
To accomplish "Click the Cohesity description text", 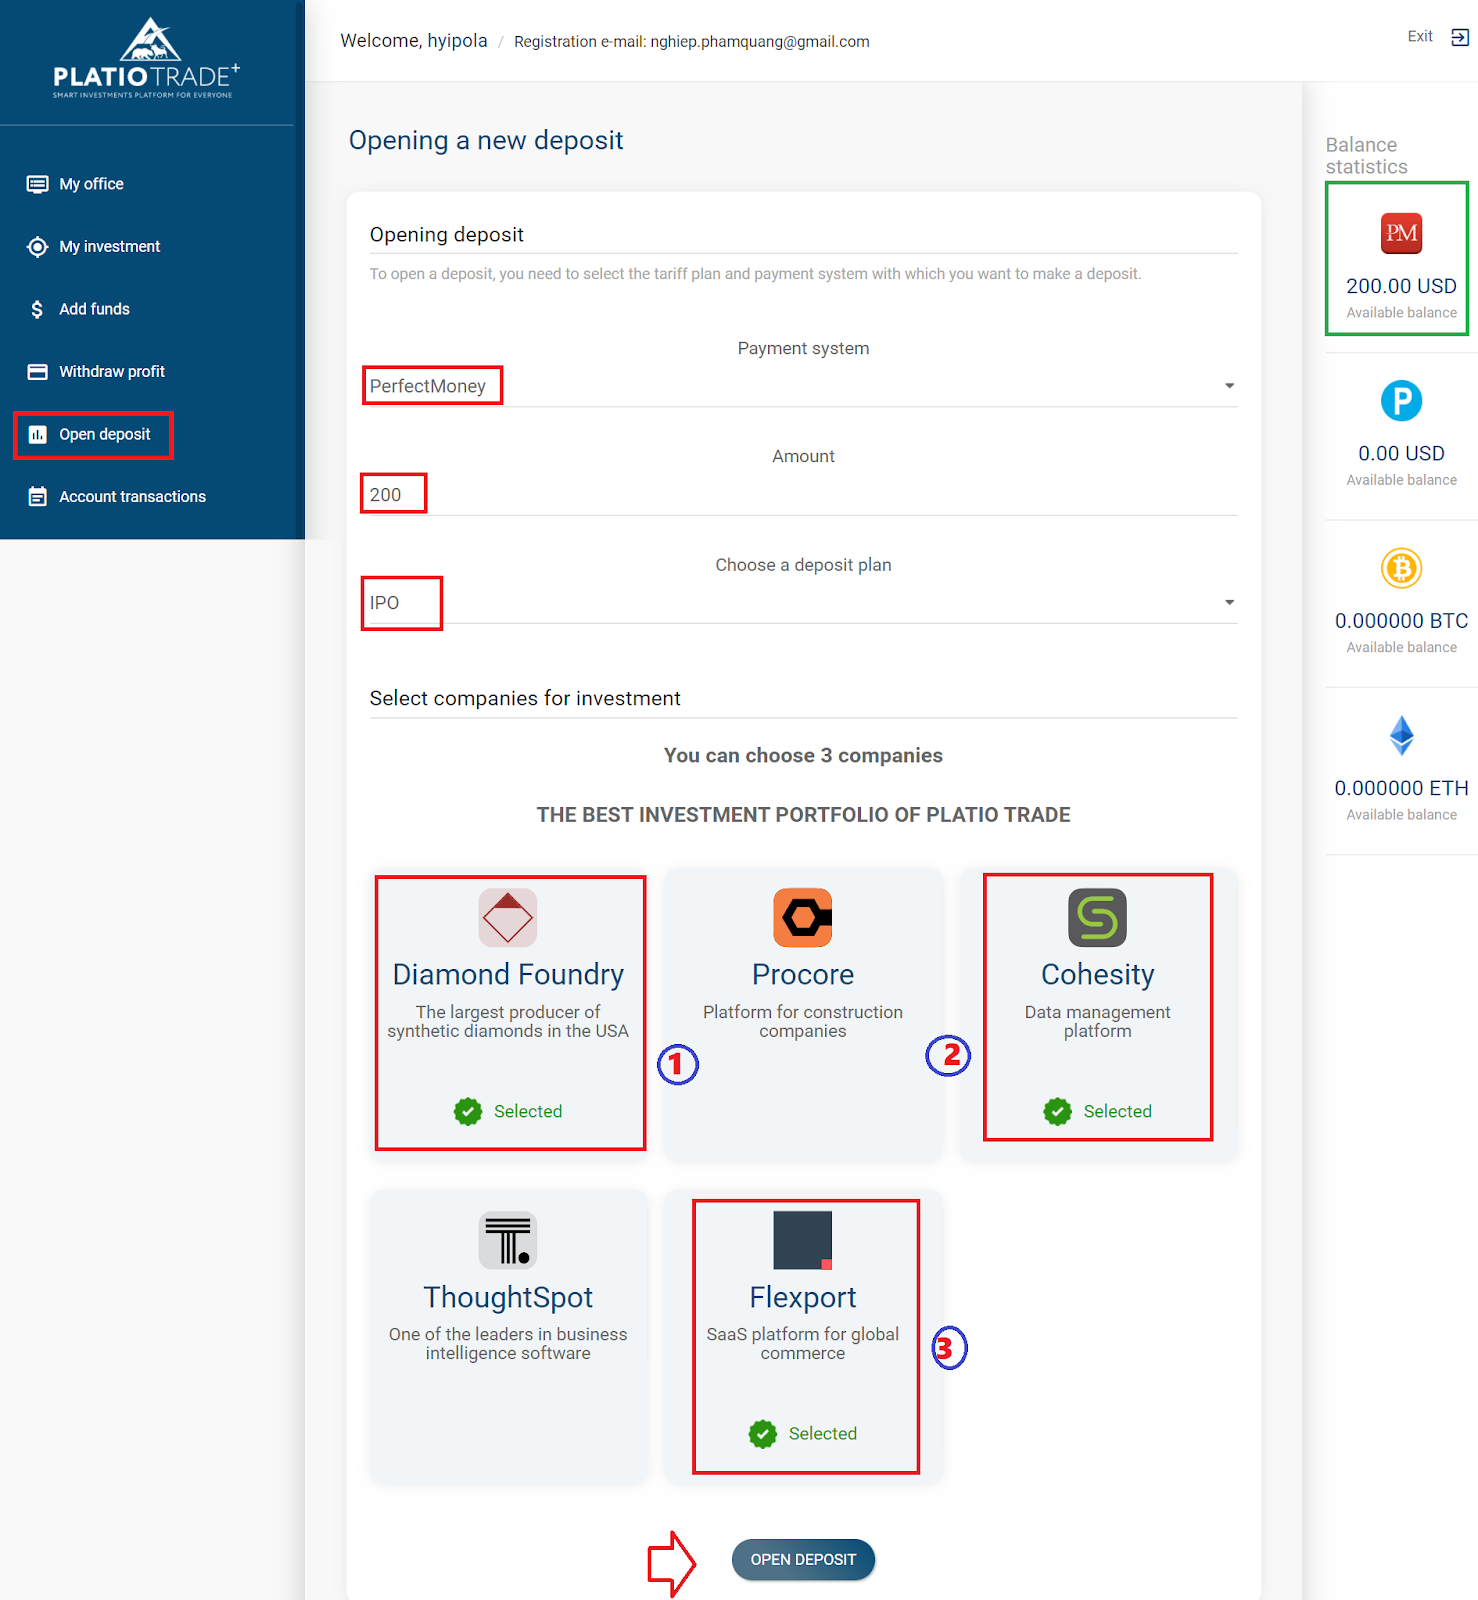I will coord(1097,1022).
